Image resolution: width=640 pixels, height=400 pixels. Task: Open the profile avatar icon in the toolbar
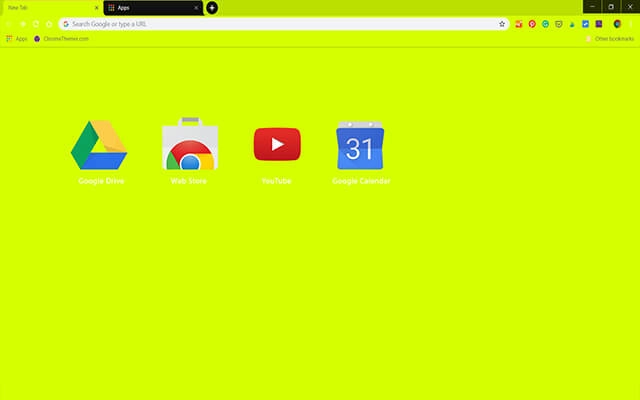[x=617, y=24]
